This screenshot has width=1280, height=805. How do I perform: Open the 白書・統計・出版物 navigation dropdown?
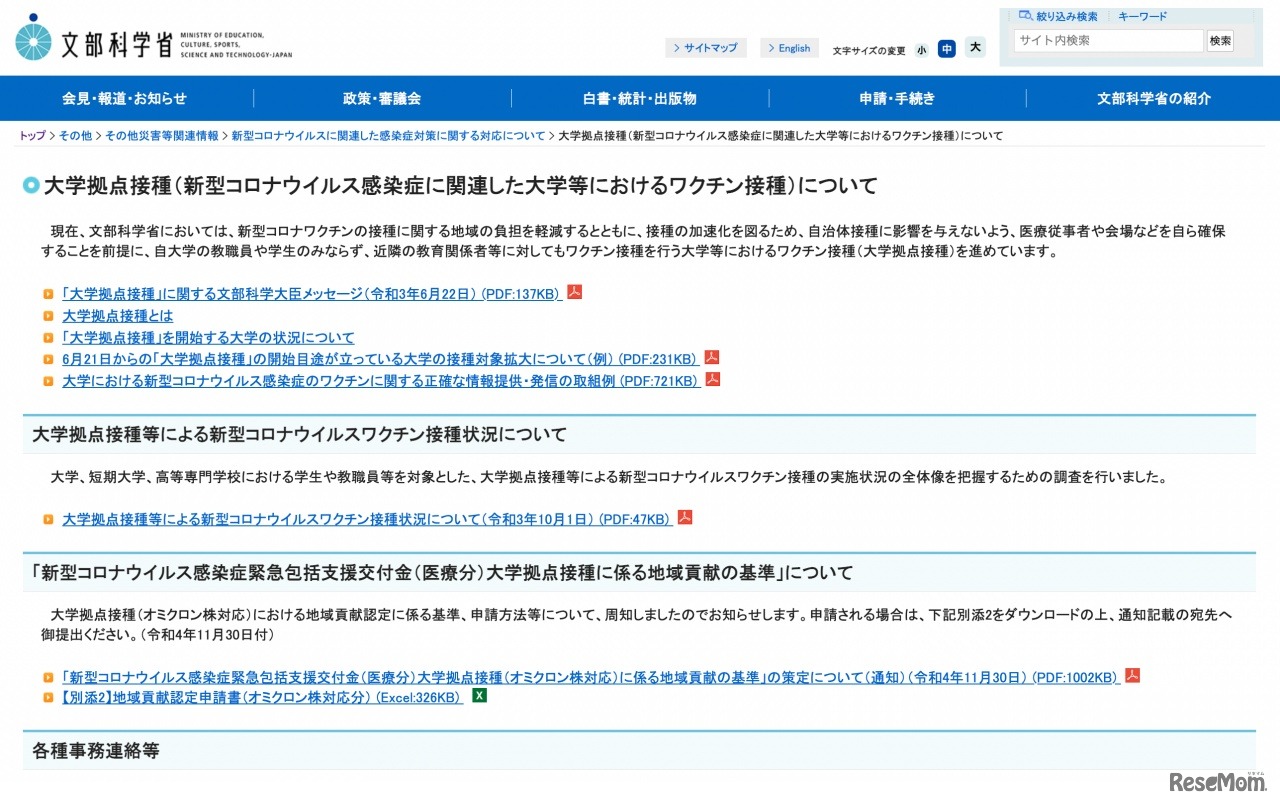[x=639, y=98]
